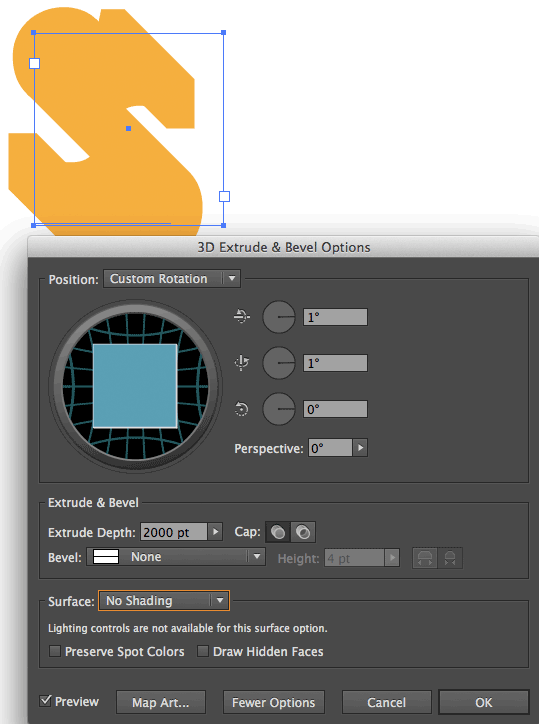Click the white square handle at upper left
This screenshot has width=539, height=724.
click(34, 63)
